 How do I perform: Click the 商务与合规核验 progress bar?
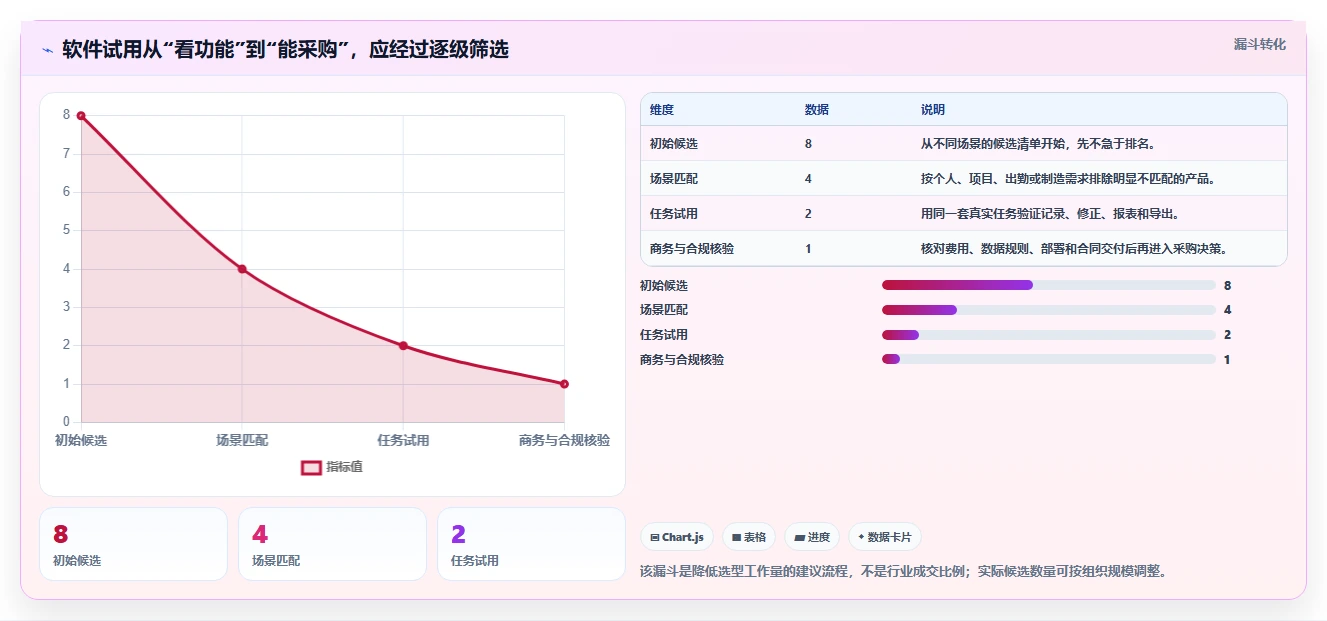[1049, 359]
